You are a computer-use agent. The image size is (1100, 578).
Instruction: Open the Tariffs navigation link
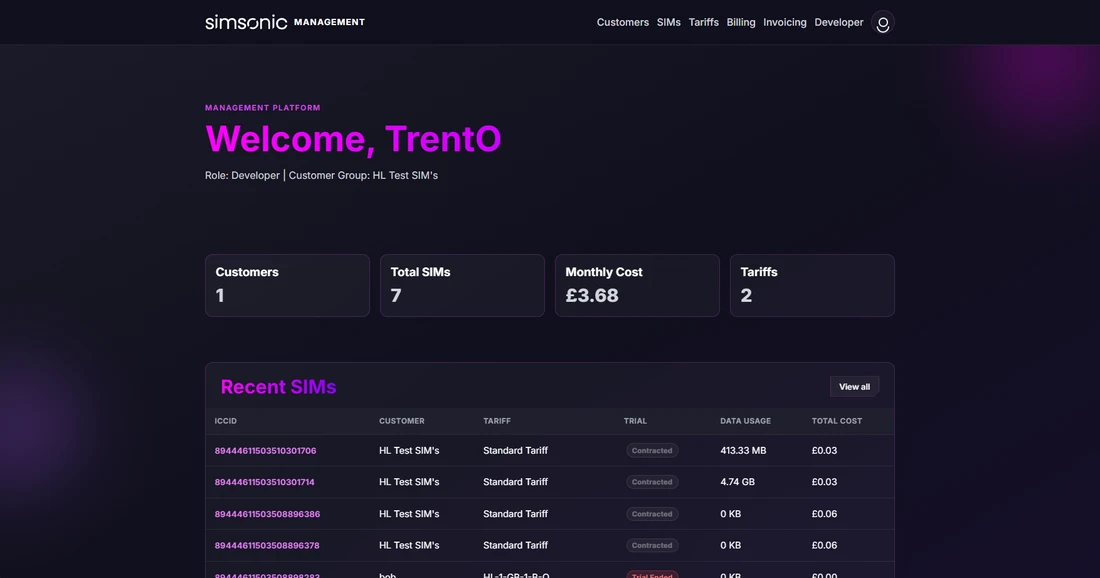[704, 22]
